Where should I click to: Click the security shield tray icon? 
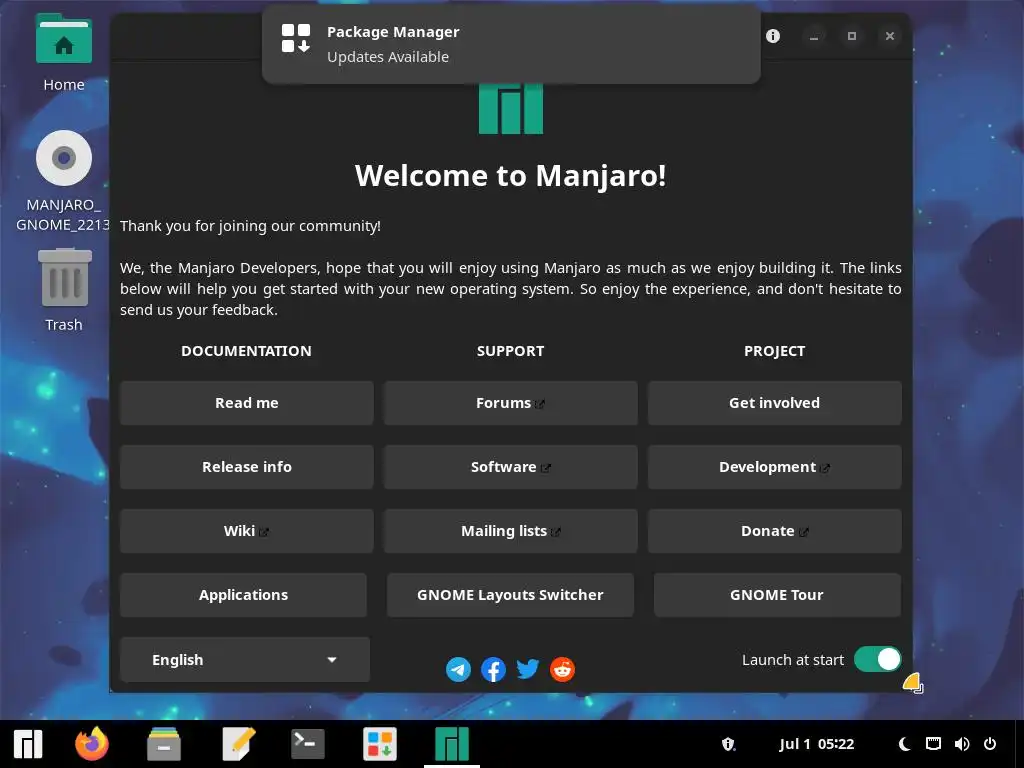pos(728,744)
